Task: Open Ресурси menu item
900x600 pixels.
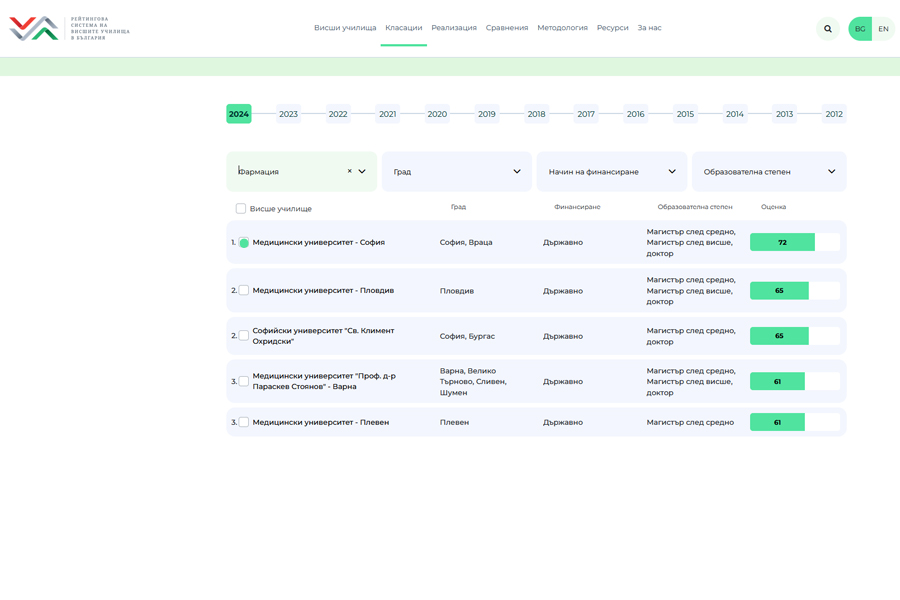Action: coord(612,28)
